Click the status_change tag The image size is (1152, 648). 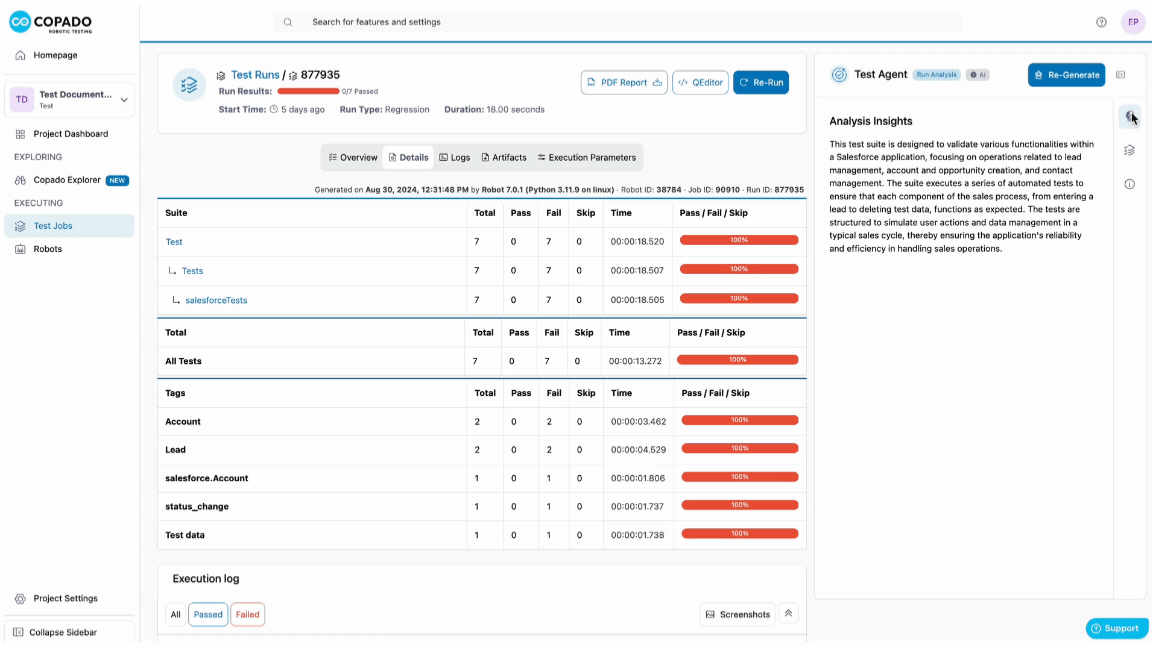coord(197,506)
